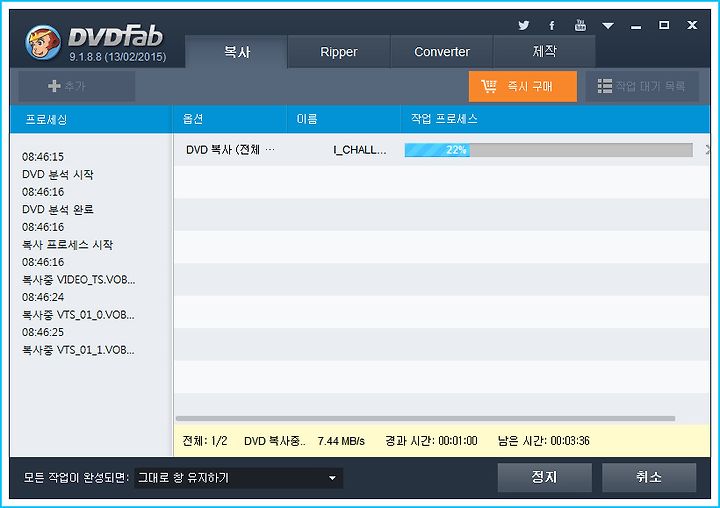Switch to the Converter tab

coord(442,52)
